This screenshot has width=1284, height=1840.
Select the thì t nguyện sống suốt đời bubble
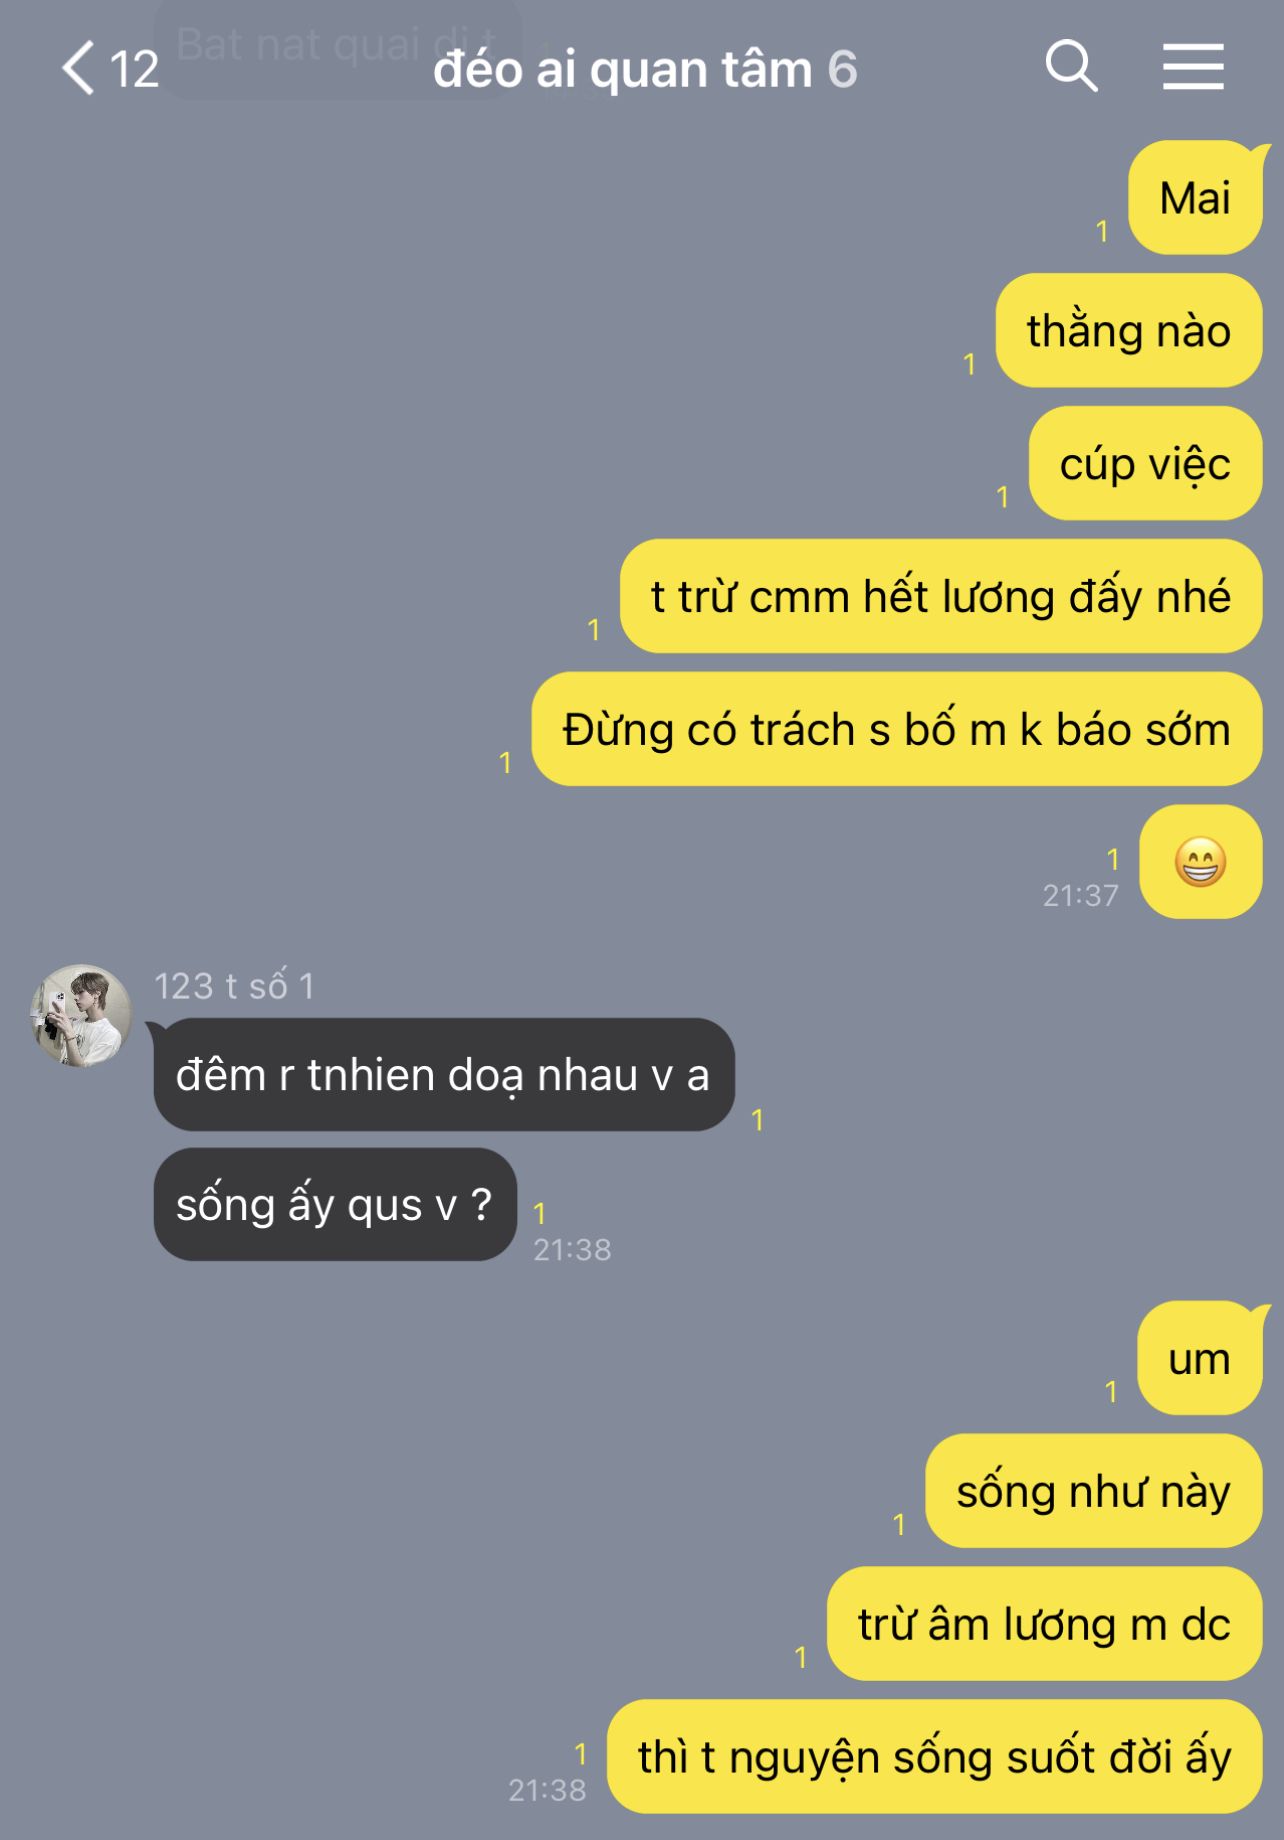[x=934, y=1757]
